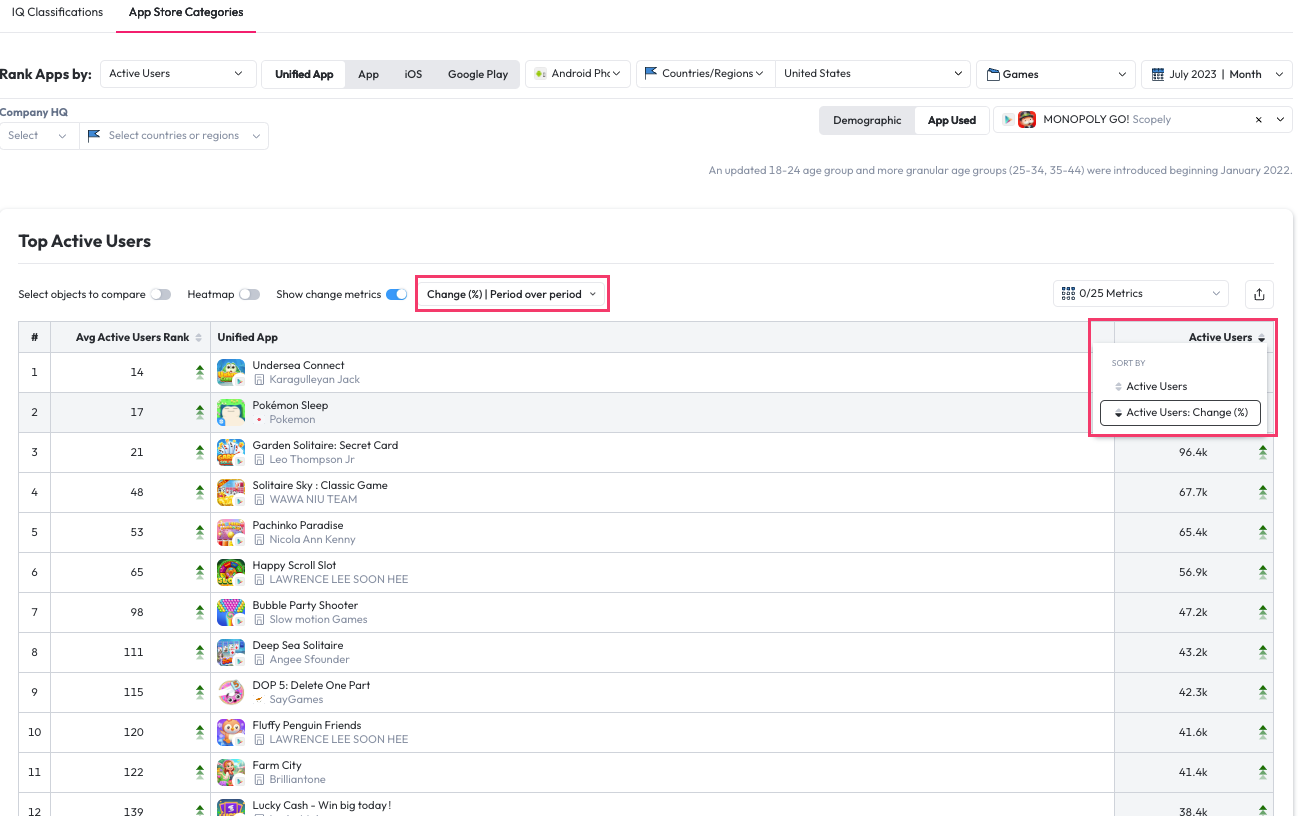This screenshot has height=816, width=1298.
Task: Click DOP 5: Delete One Part icon
Action: tap(231, 692)
